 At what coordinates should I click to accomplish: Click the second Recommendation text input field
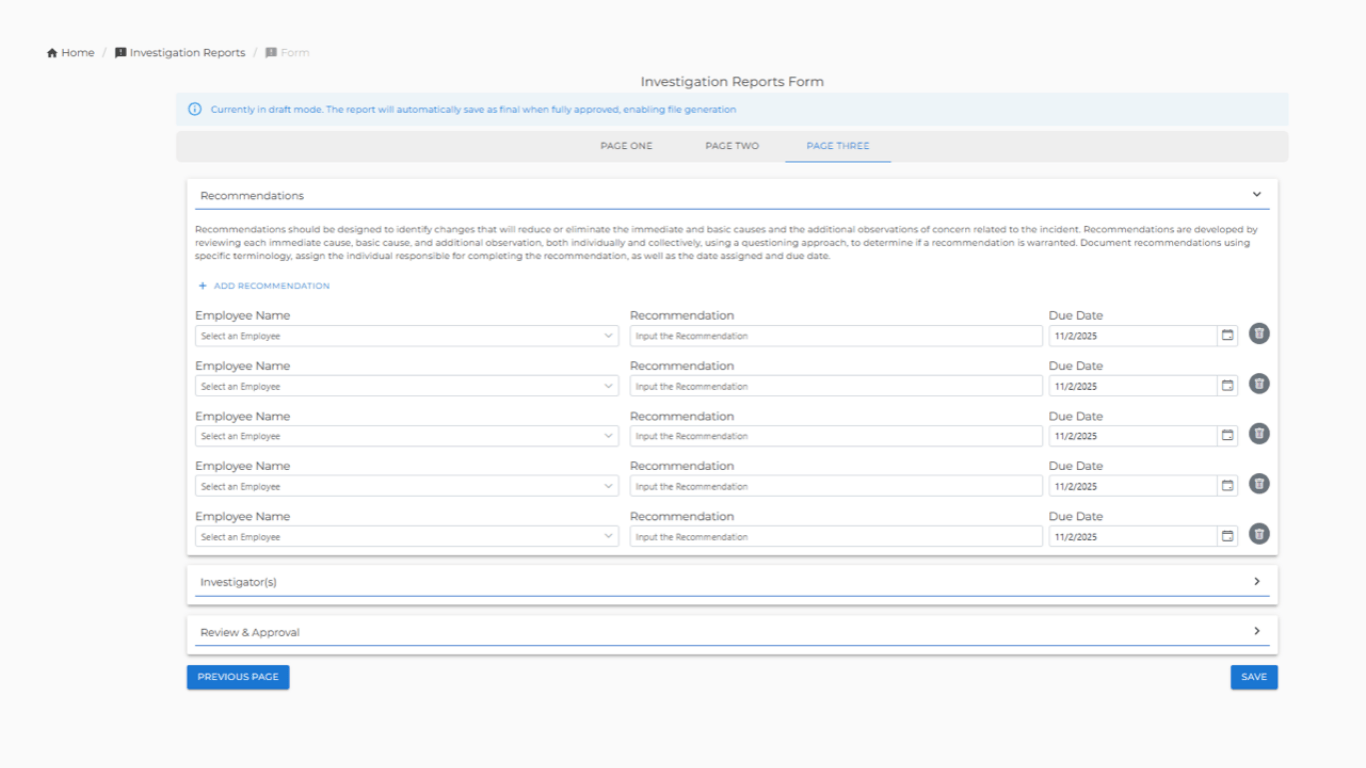click(835, 386)
